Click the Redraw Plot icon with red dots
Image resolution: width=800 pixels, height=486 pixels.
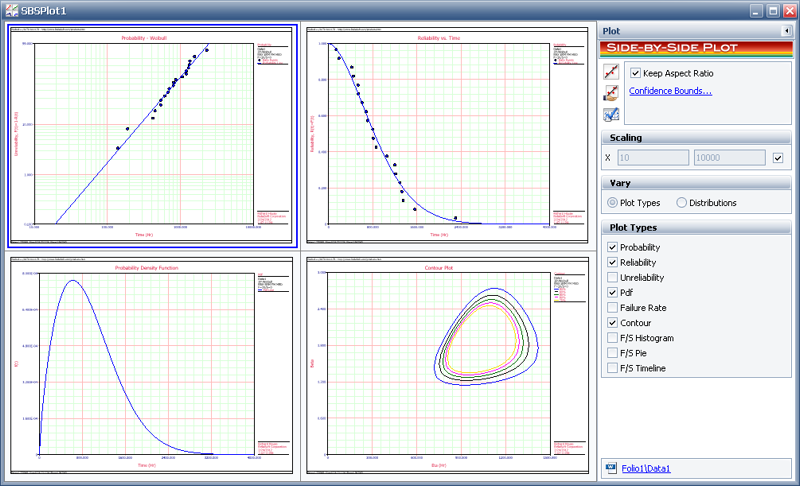[611, 72]
